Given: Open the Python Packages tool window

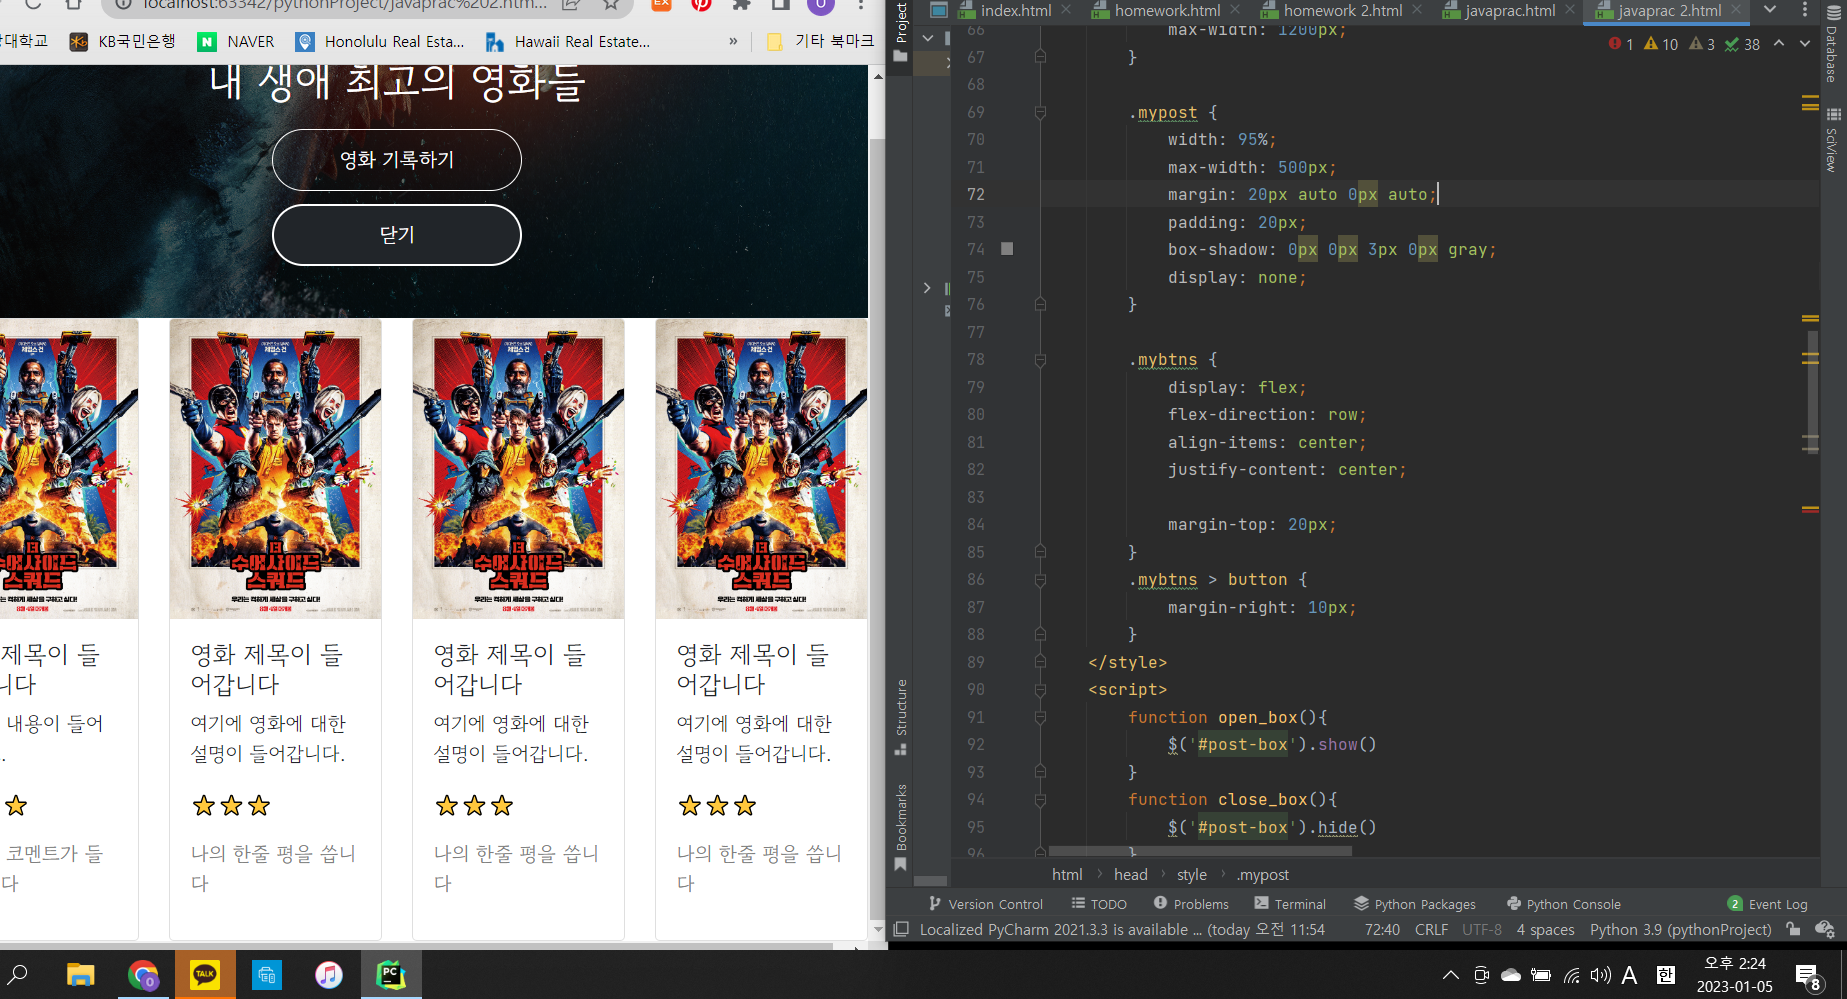Looking at the screenshot, I should tap(1415, 904).
